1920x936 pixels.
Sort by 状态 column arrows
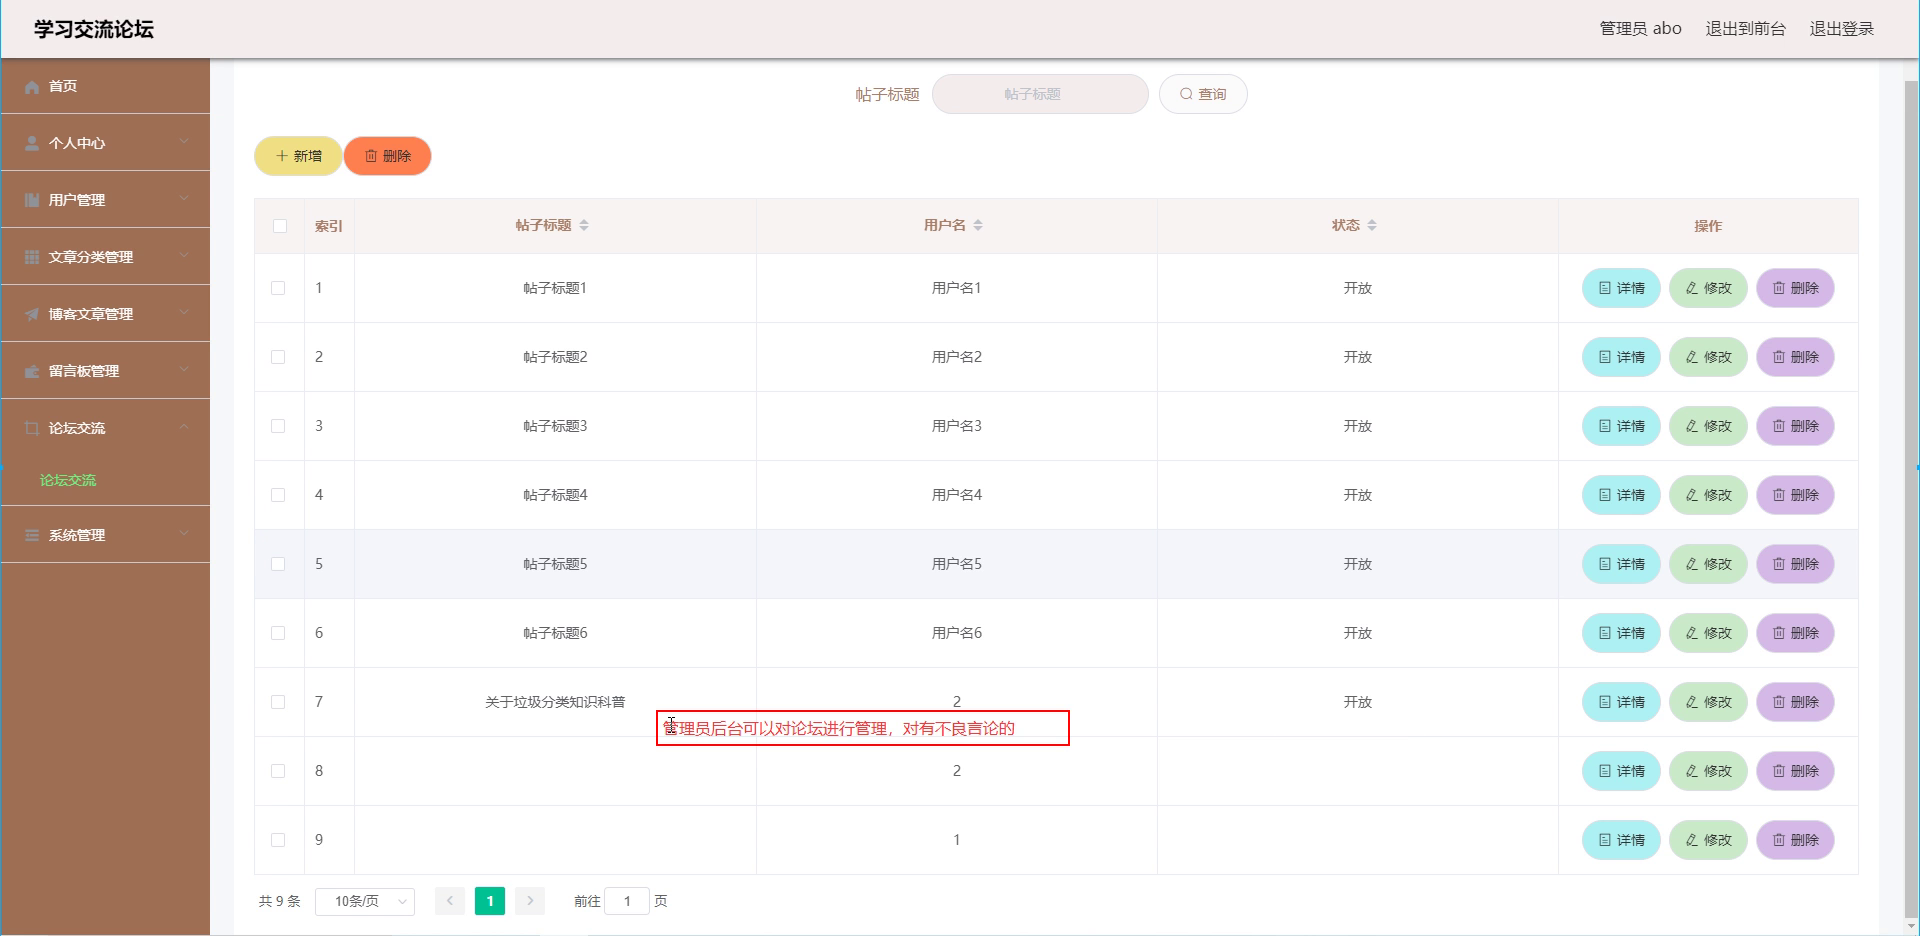(x=1372, y=225)
